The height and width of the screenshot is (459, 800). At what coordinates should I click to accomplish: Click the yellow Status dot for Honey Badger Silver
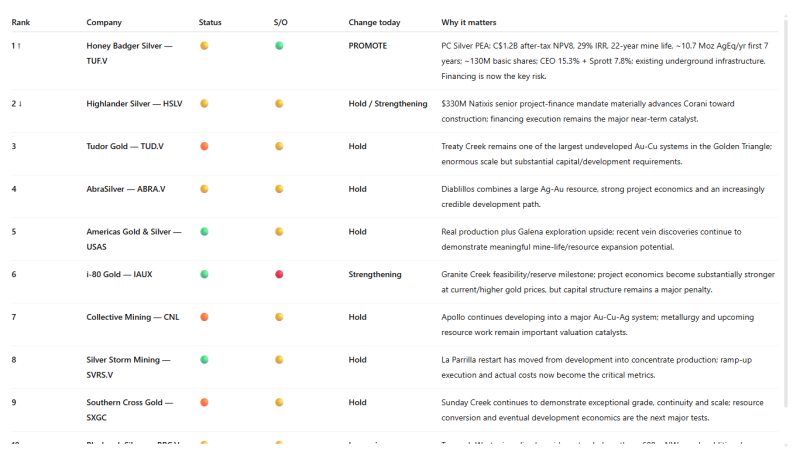pos(204,45)
